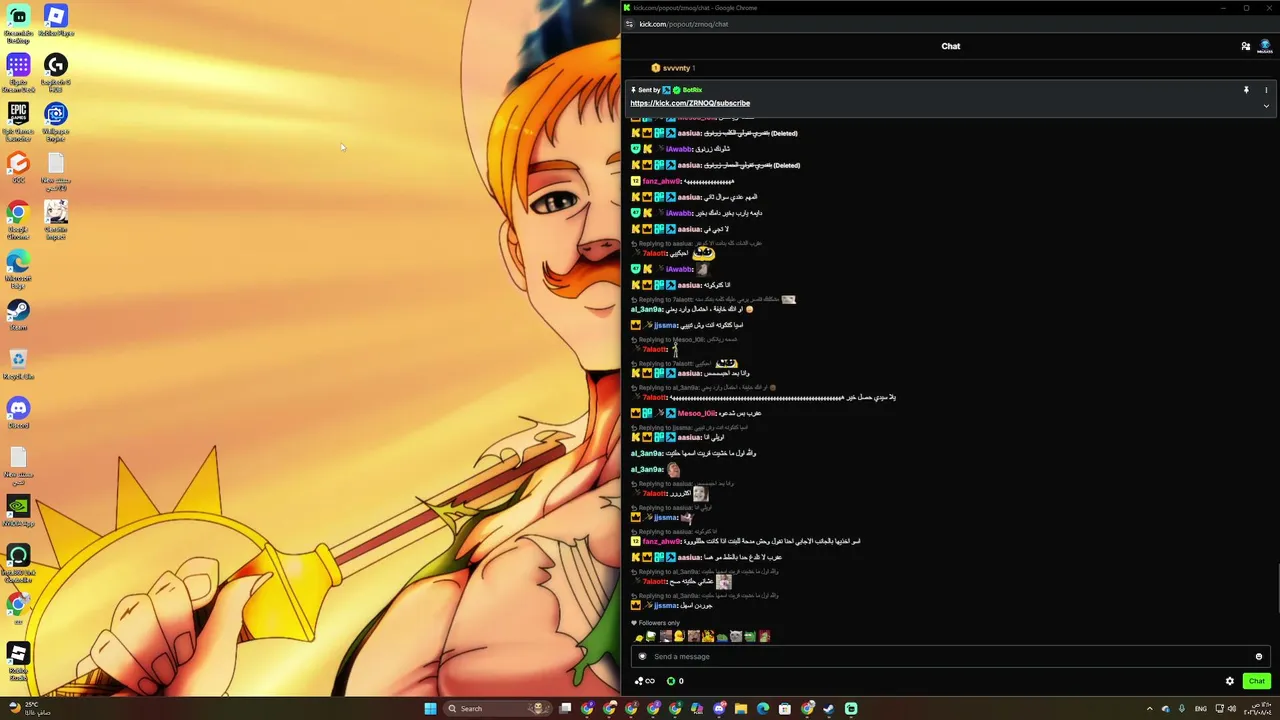Open Elgato Stream Deck desktop shortcut

18,71
